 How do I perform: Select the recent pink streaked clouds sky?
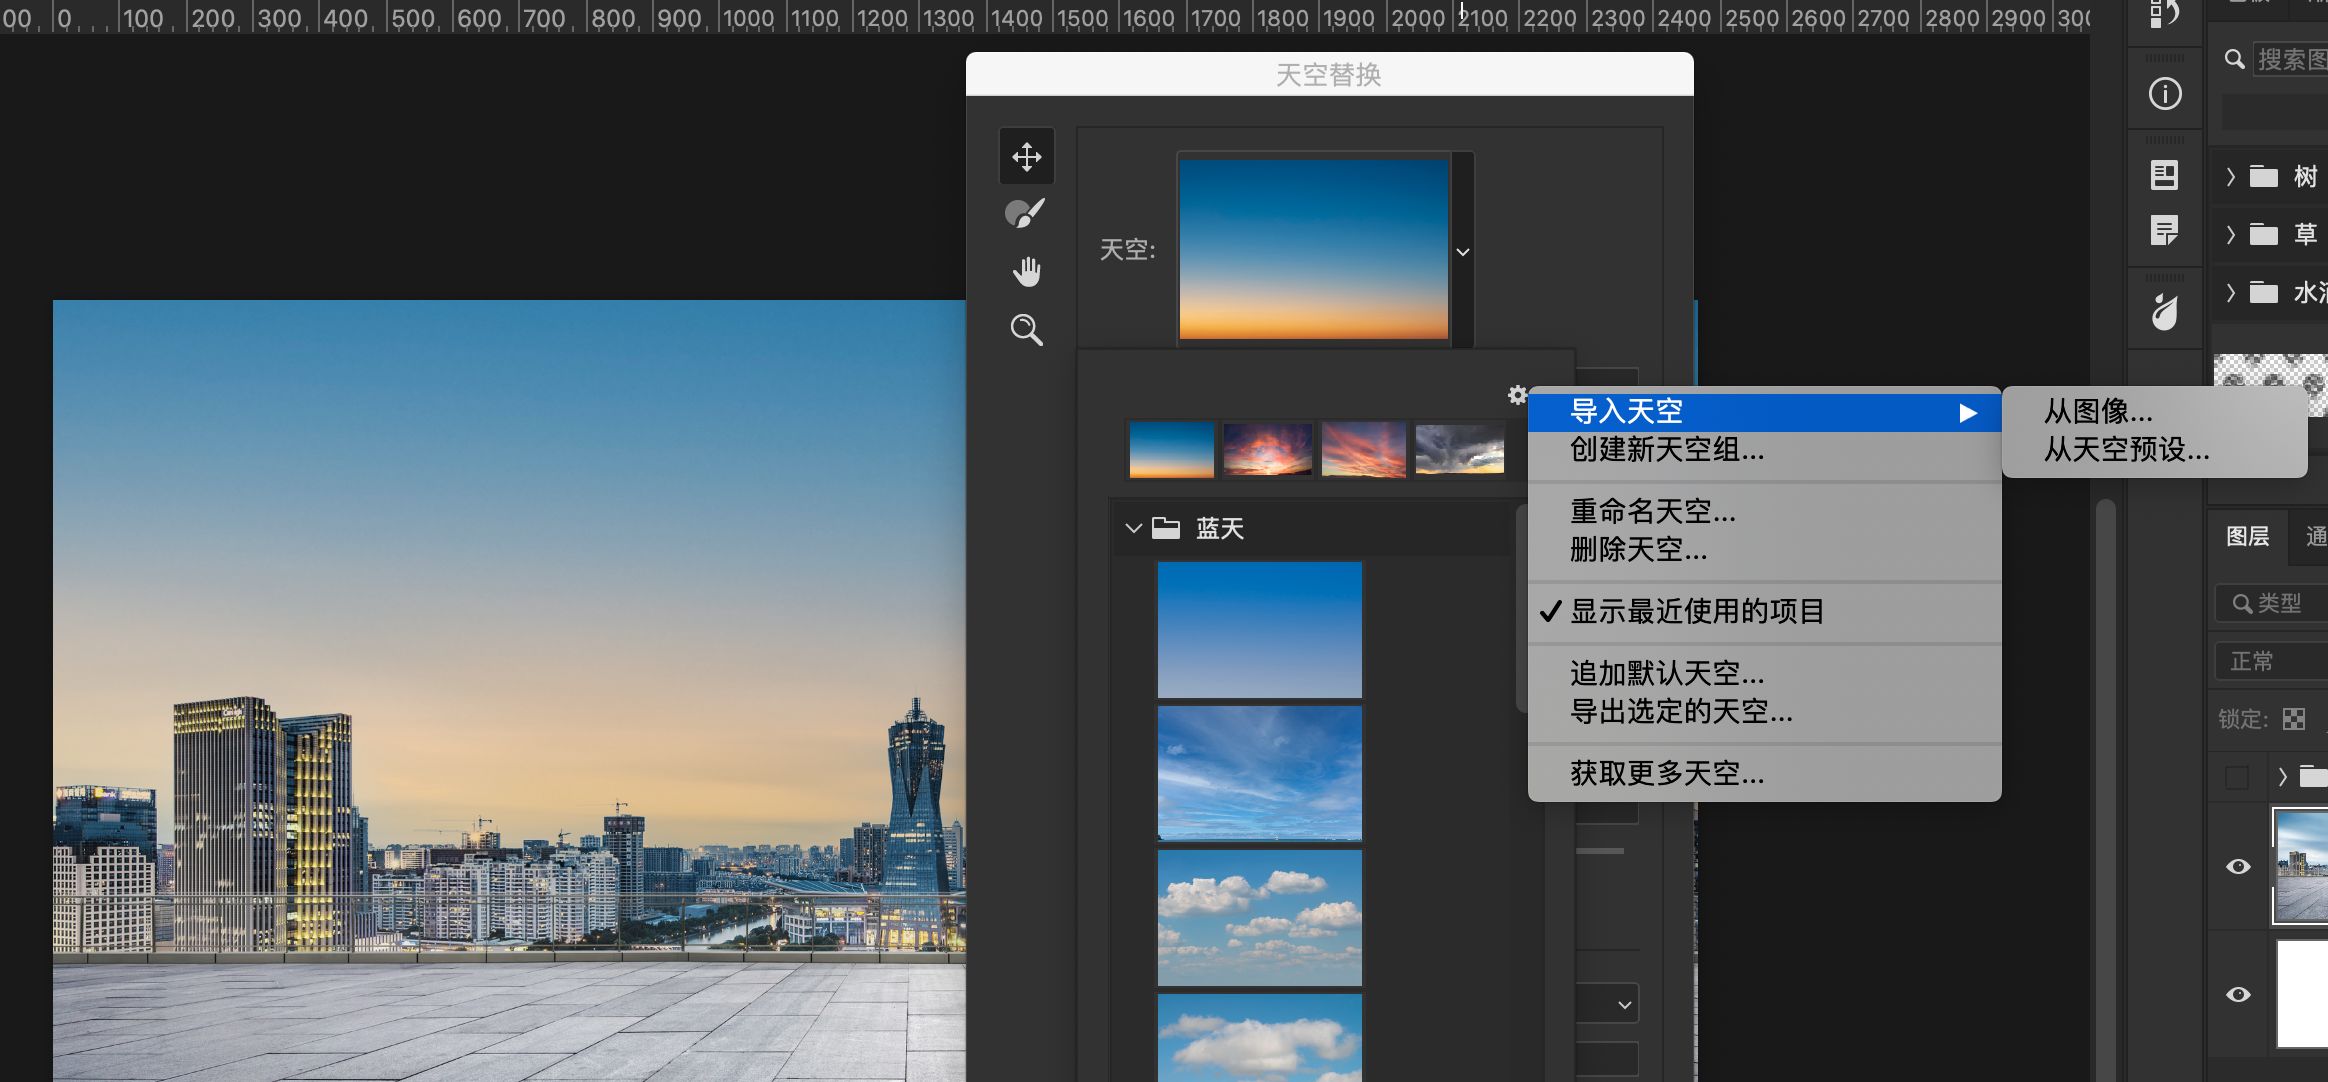click(x=1363, y=449)
